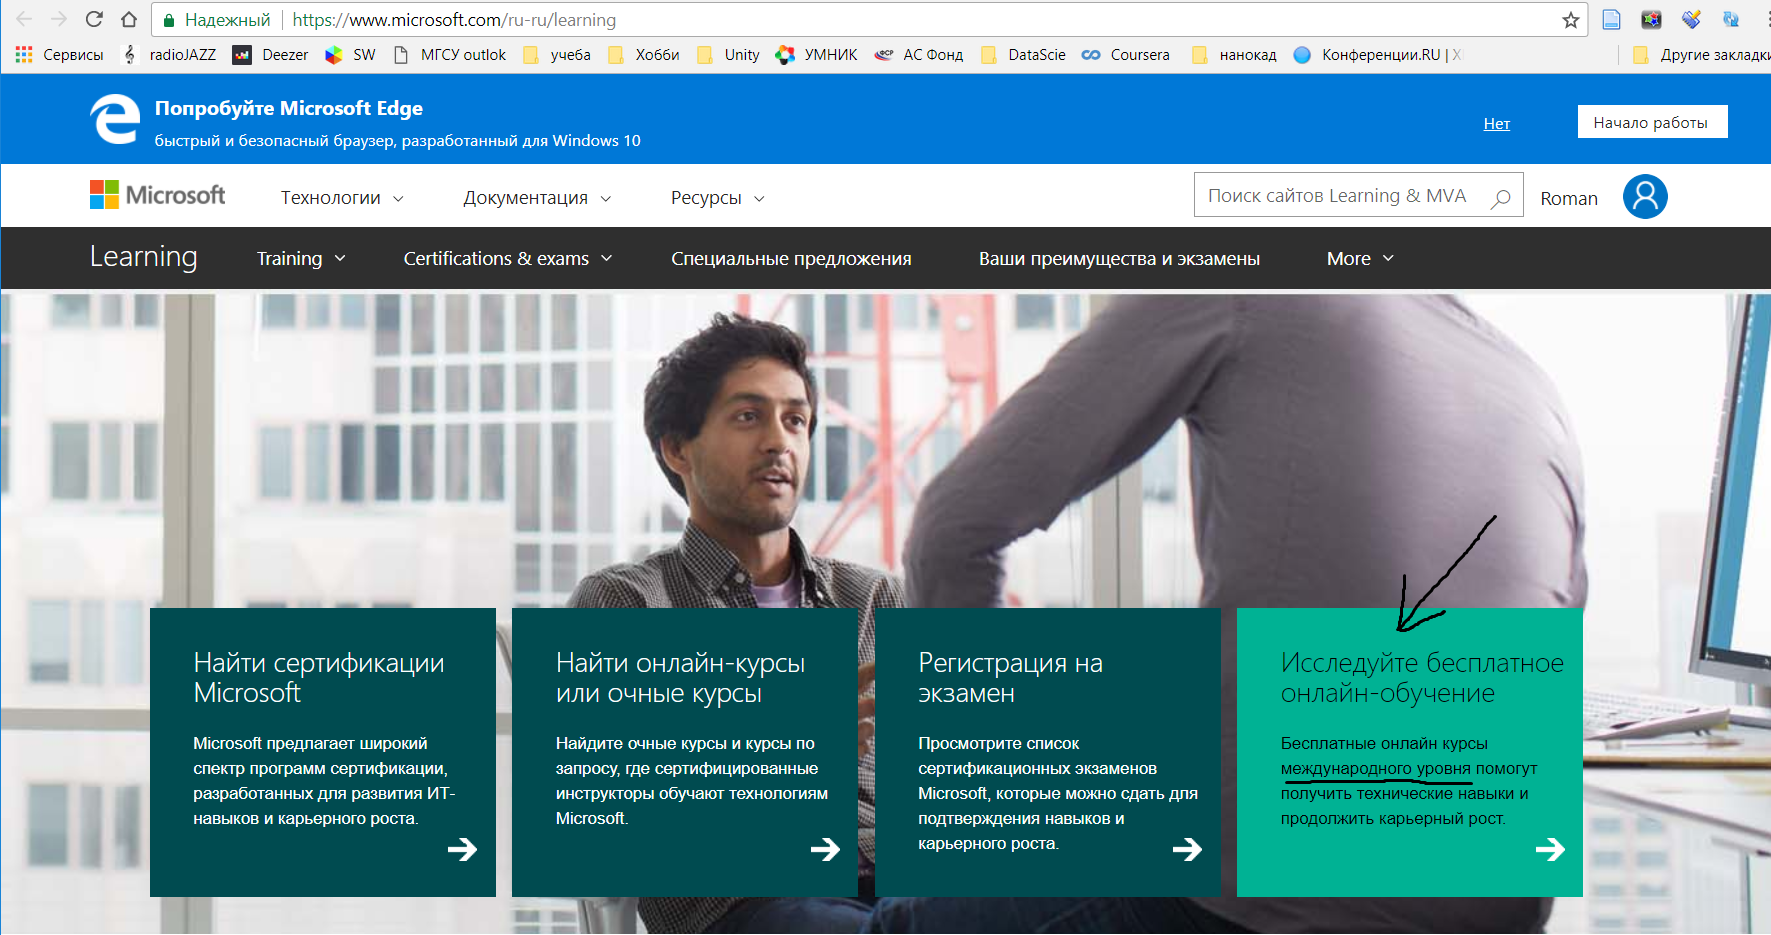
Task: Expand the Документация dropdown
Action: click(x=537, y=198)
